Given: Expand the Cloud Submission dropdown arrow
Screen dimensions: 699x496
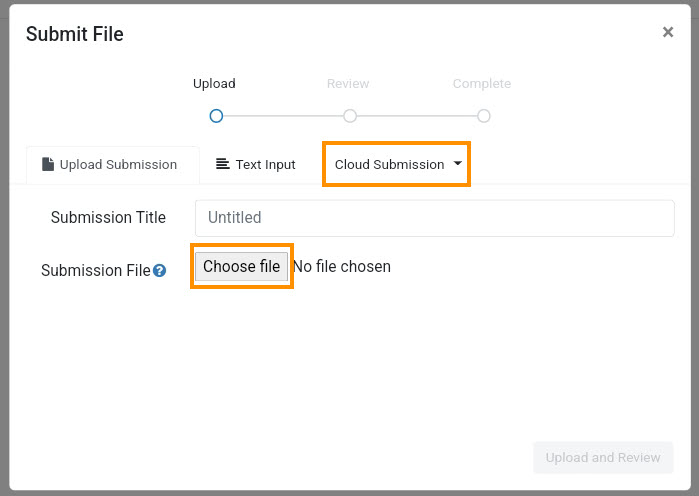Looking at the screenshot, I should point(457,164).
